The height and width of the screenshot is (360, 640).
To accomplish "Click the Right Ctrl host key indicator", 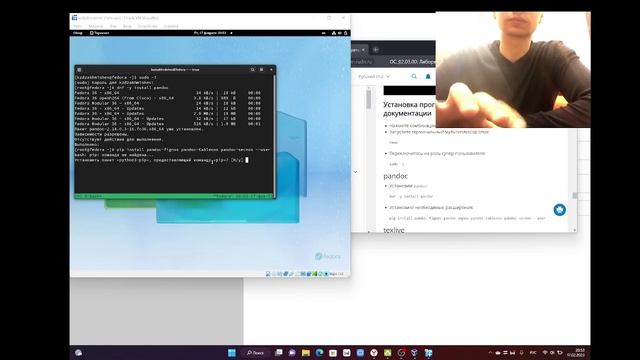I will (337, 274).
